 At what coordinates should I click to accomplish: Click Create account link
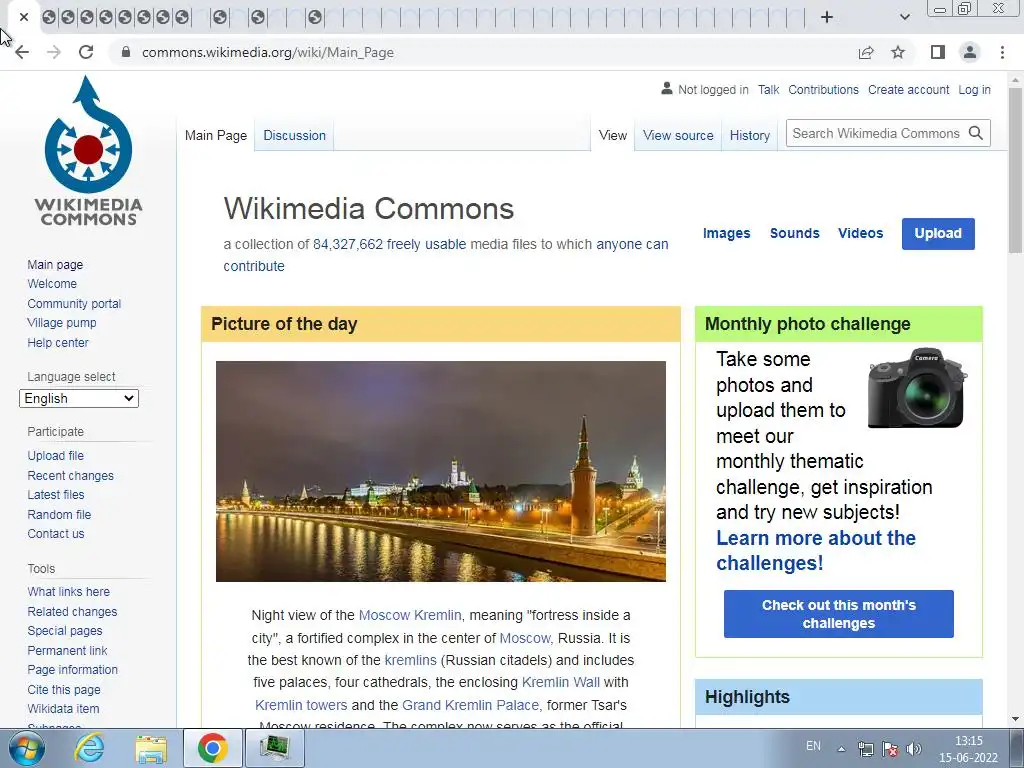[x=908, y=89]
